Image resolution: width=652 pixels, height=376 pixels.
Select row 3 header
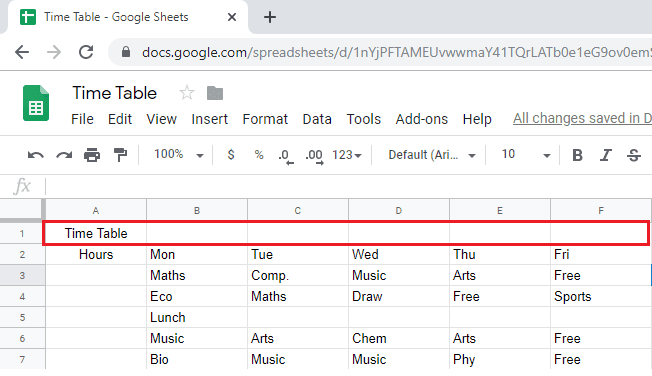coord(22,275)
